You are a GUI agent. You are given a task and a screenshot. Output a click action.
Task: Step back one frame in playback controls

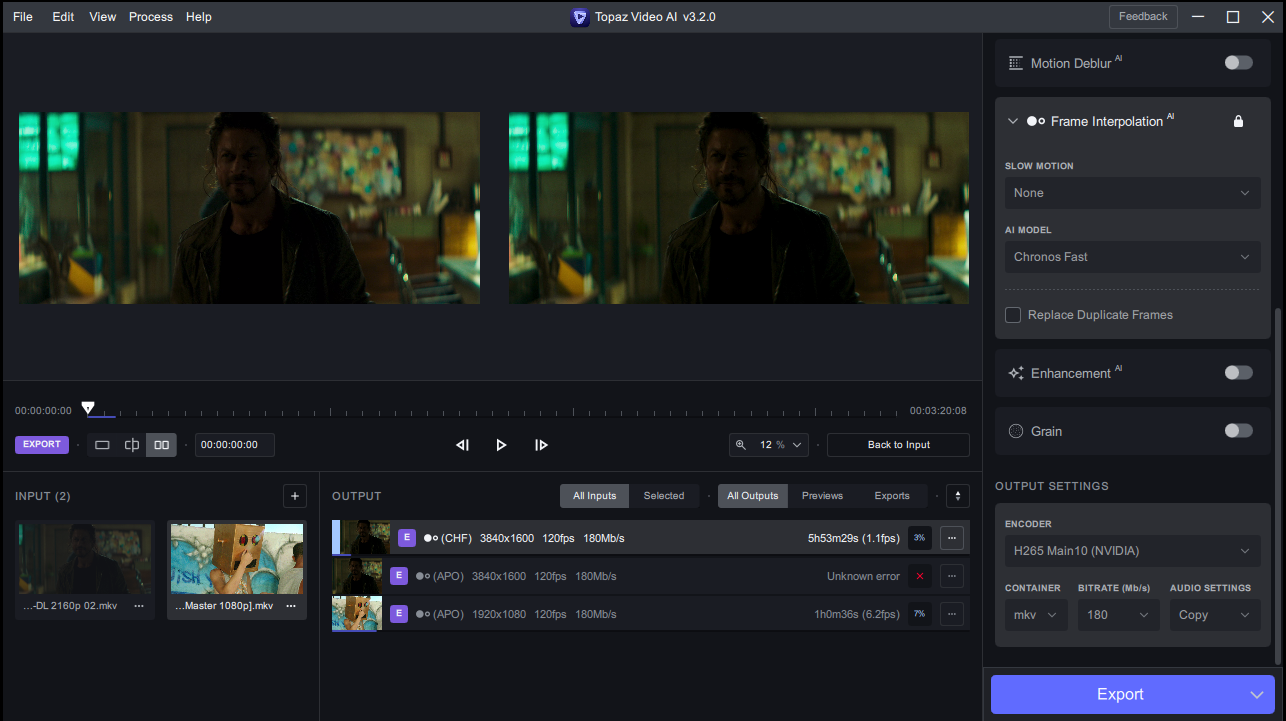(462, 445)
